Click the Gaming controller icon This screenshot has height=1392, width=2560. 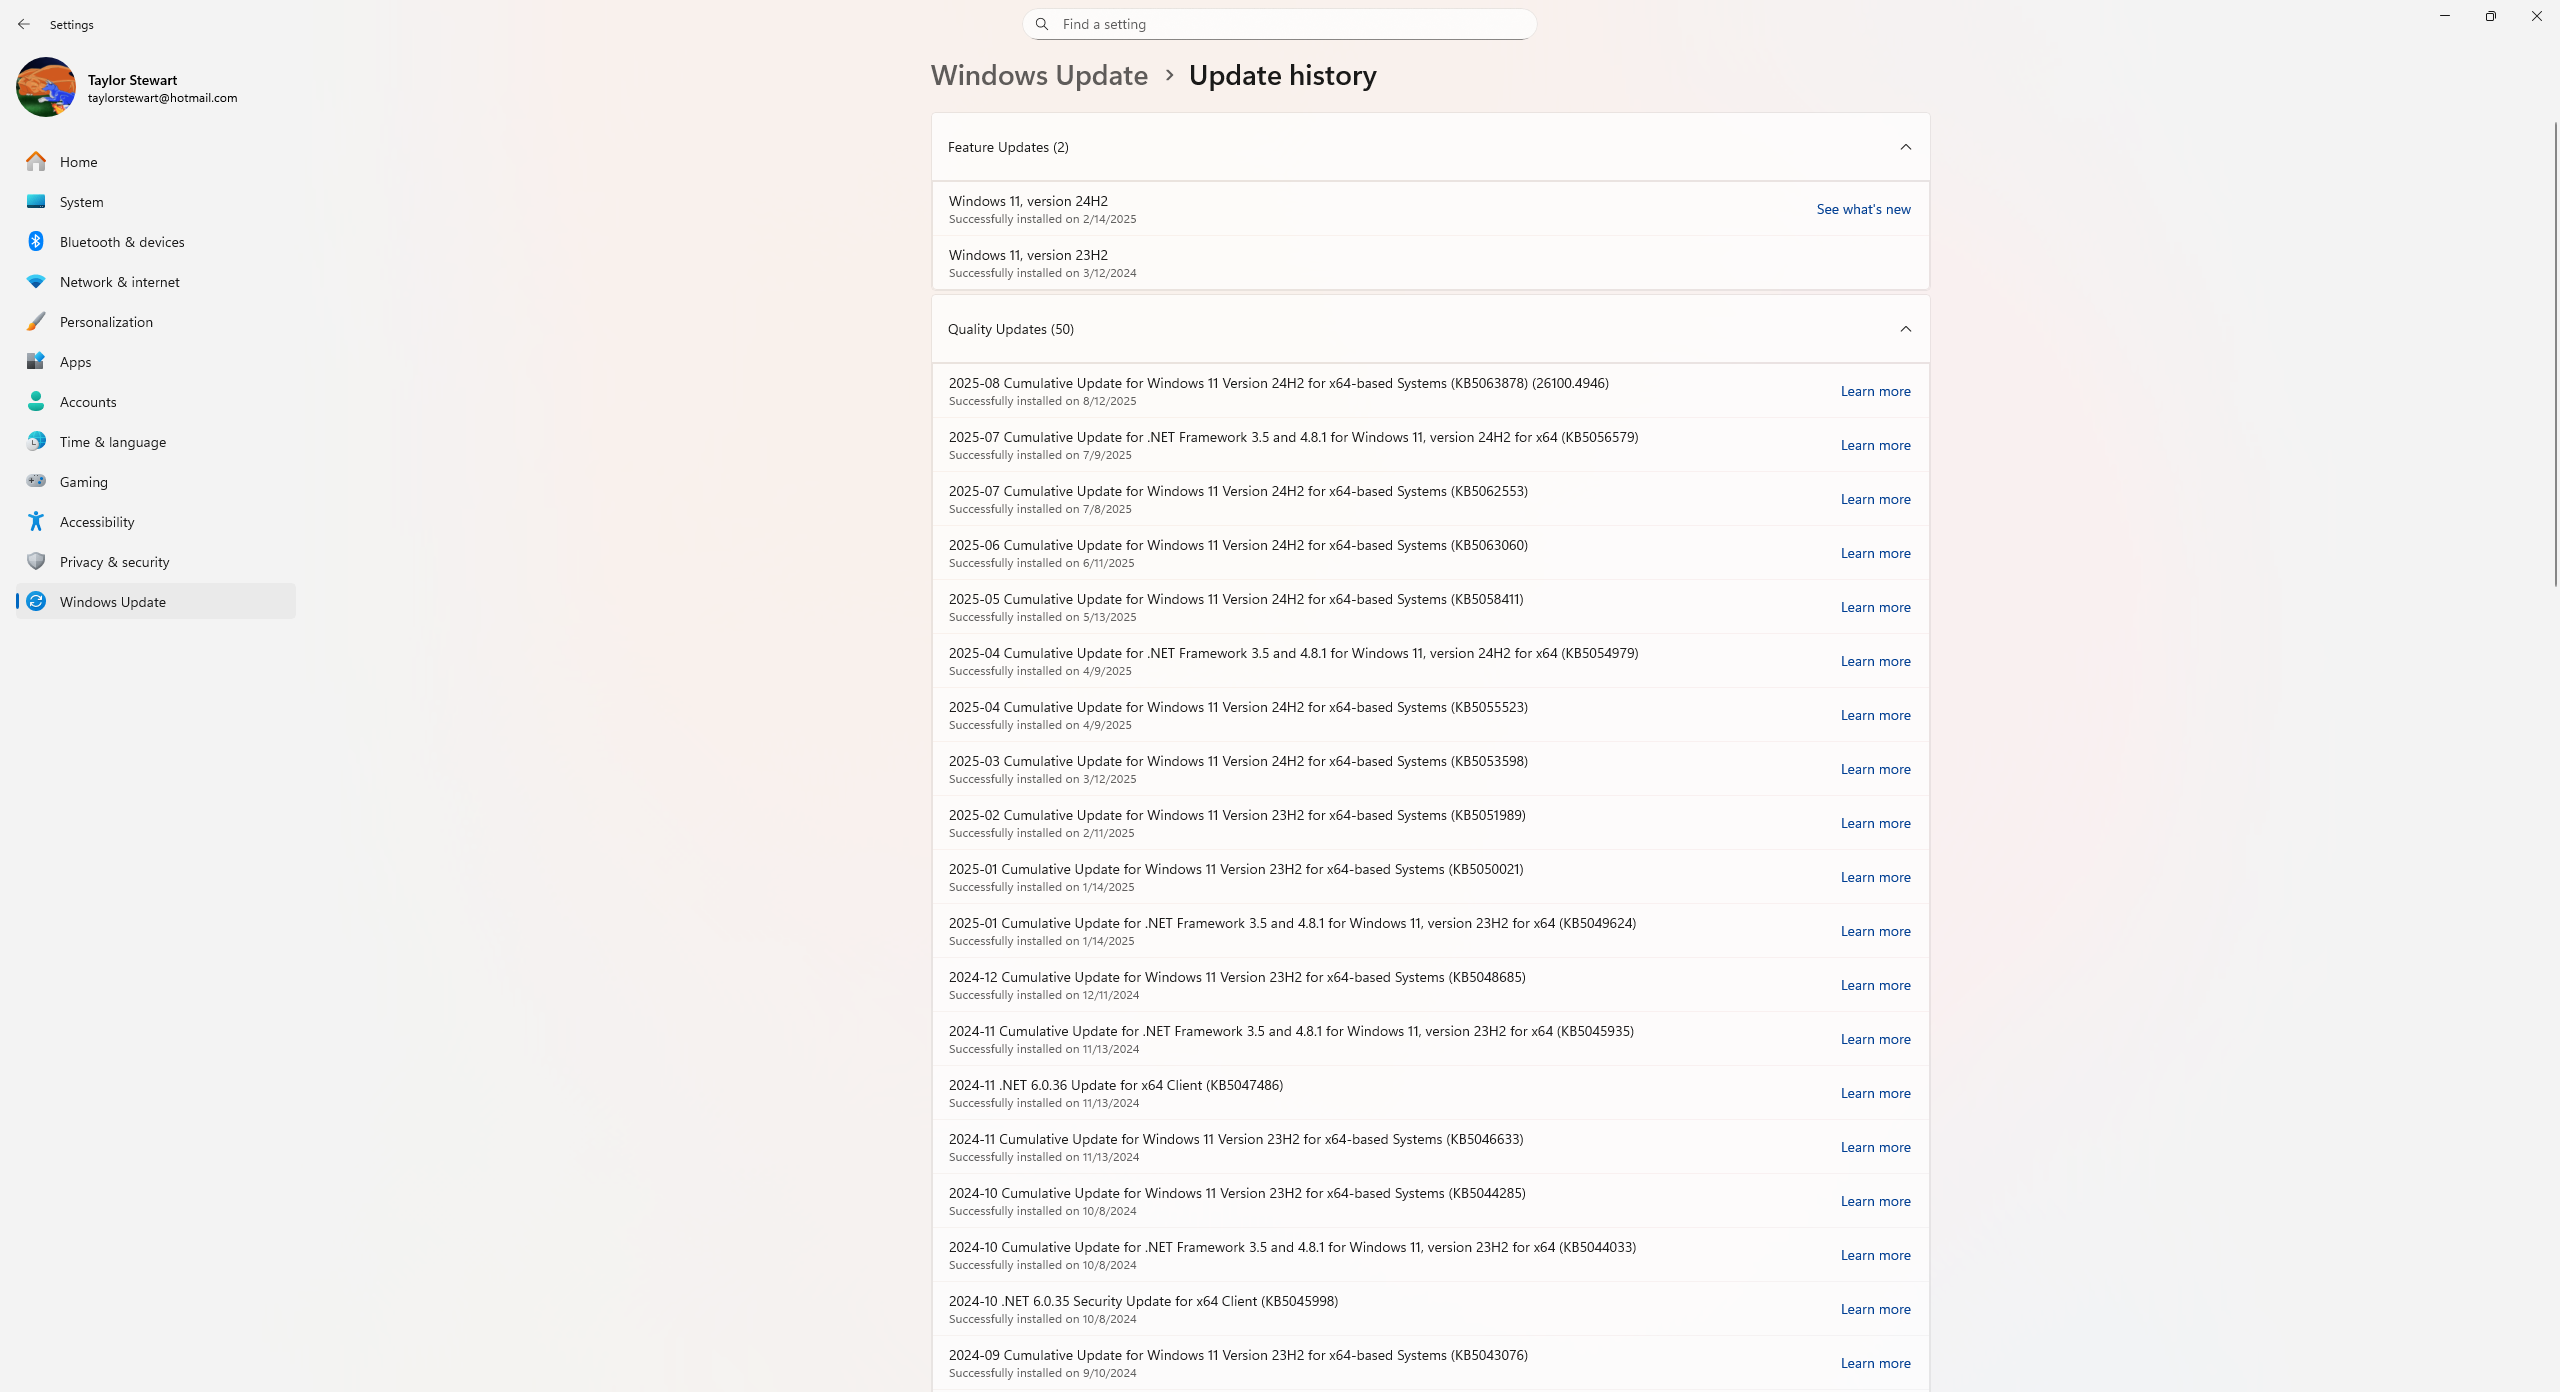click(x=36, y=481)
